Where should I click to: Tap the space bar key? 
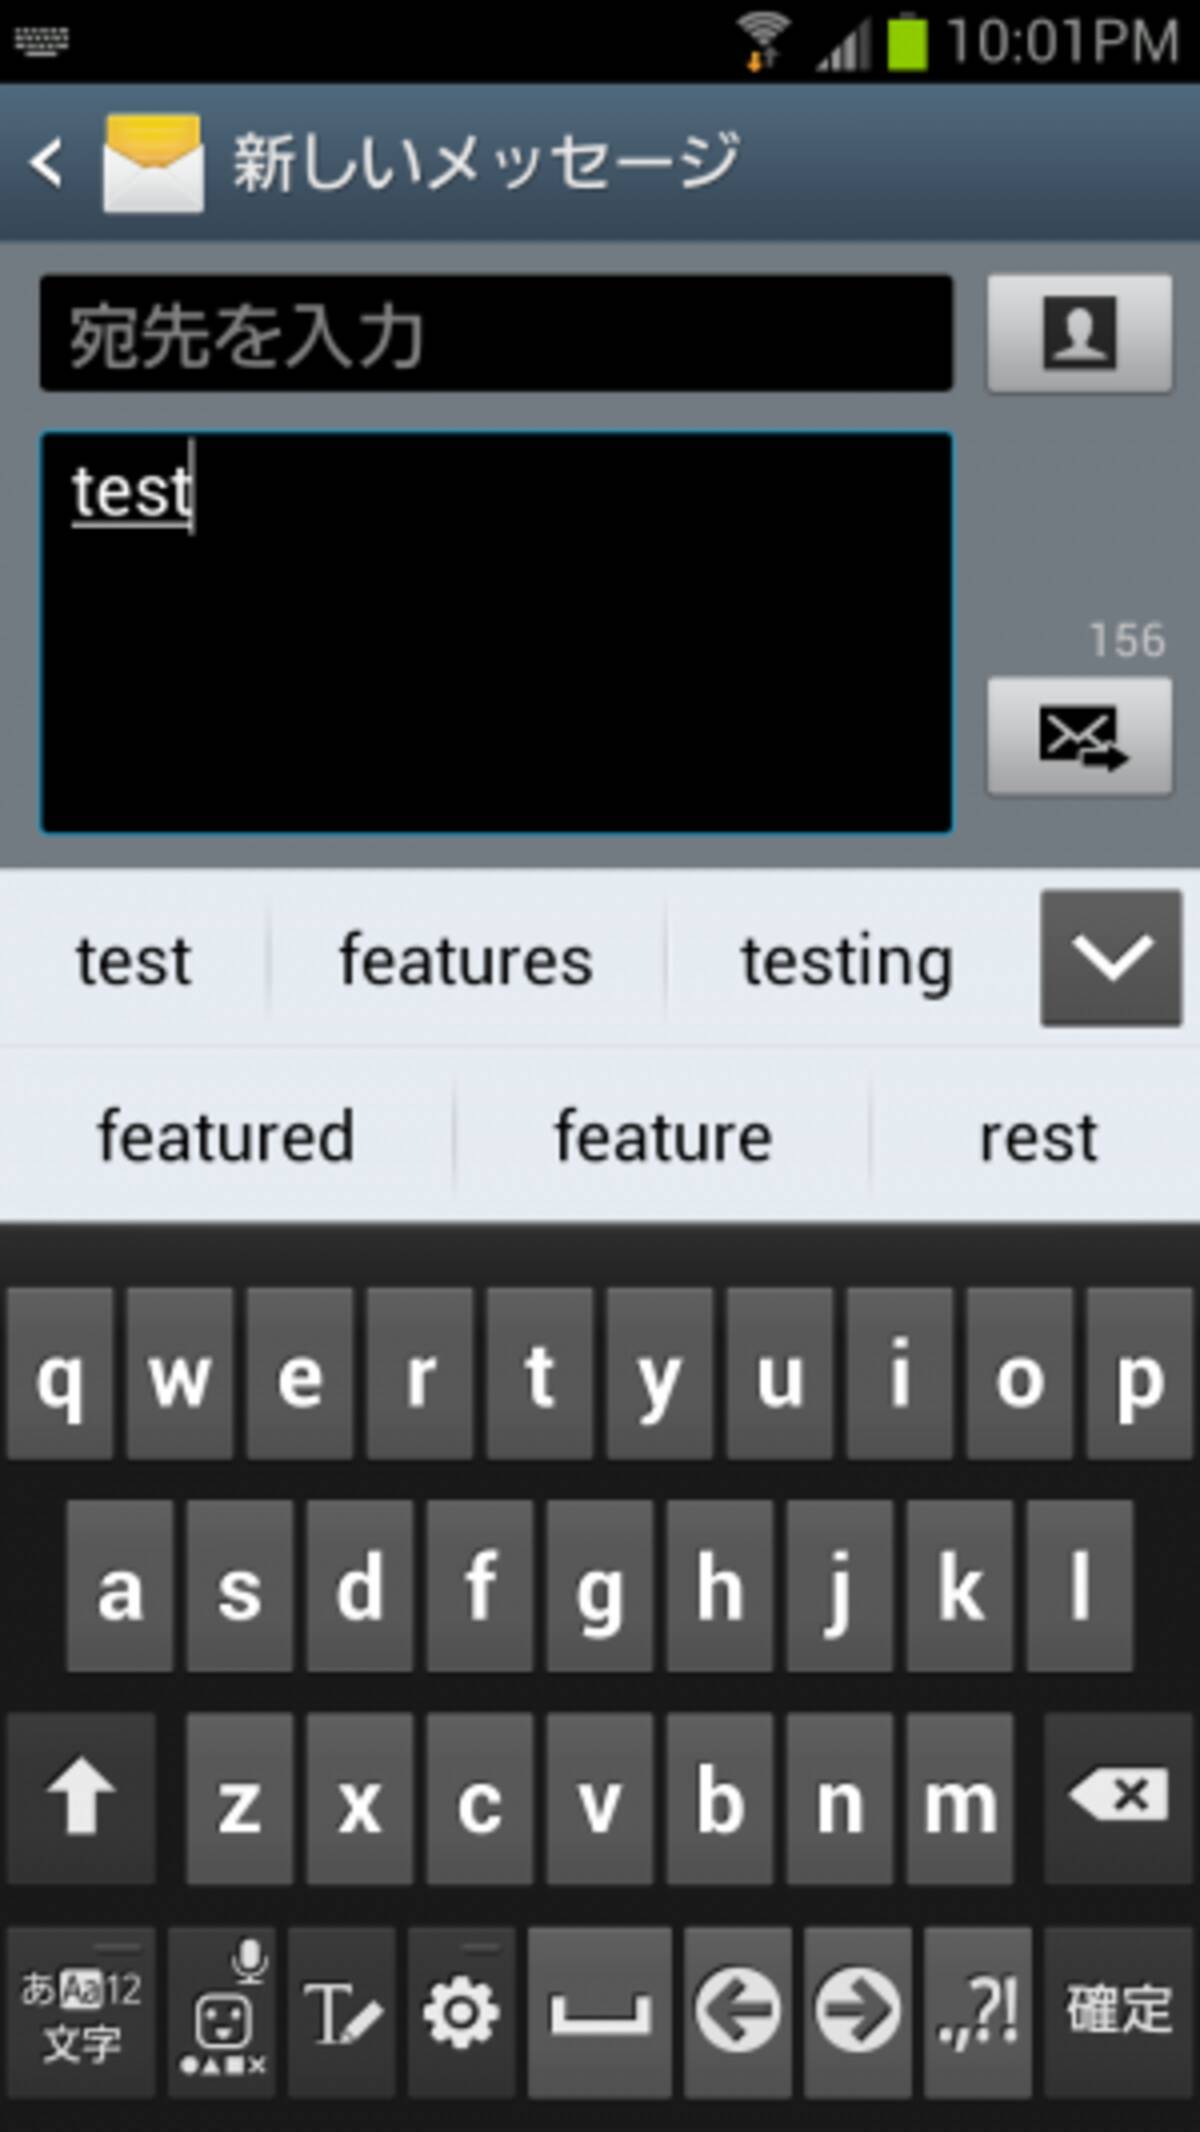point(599,2011)
